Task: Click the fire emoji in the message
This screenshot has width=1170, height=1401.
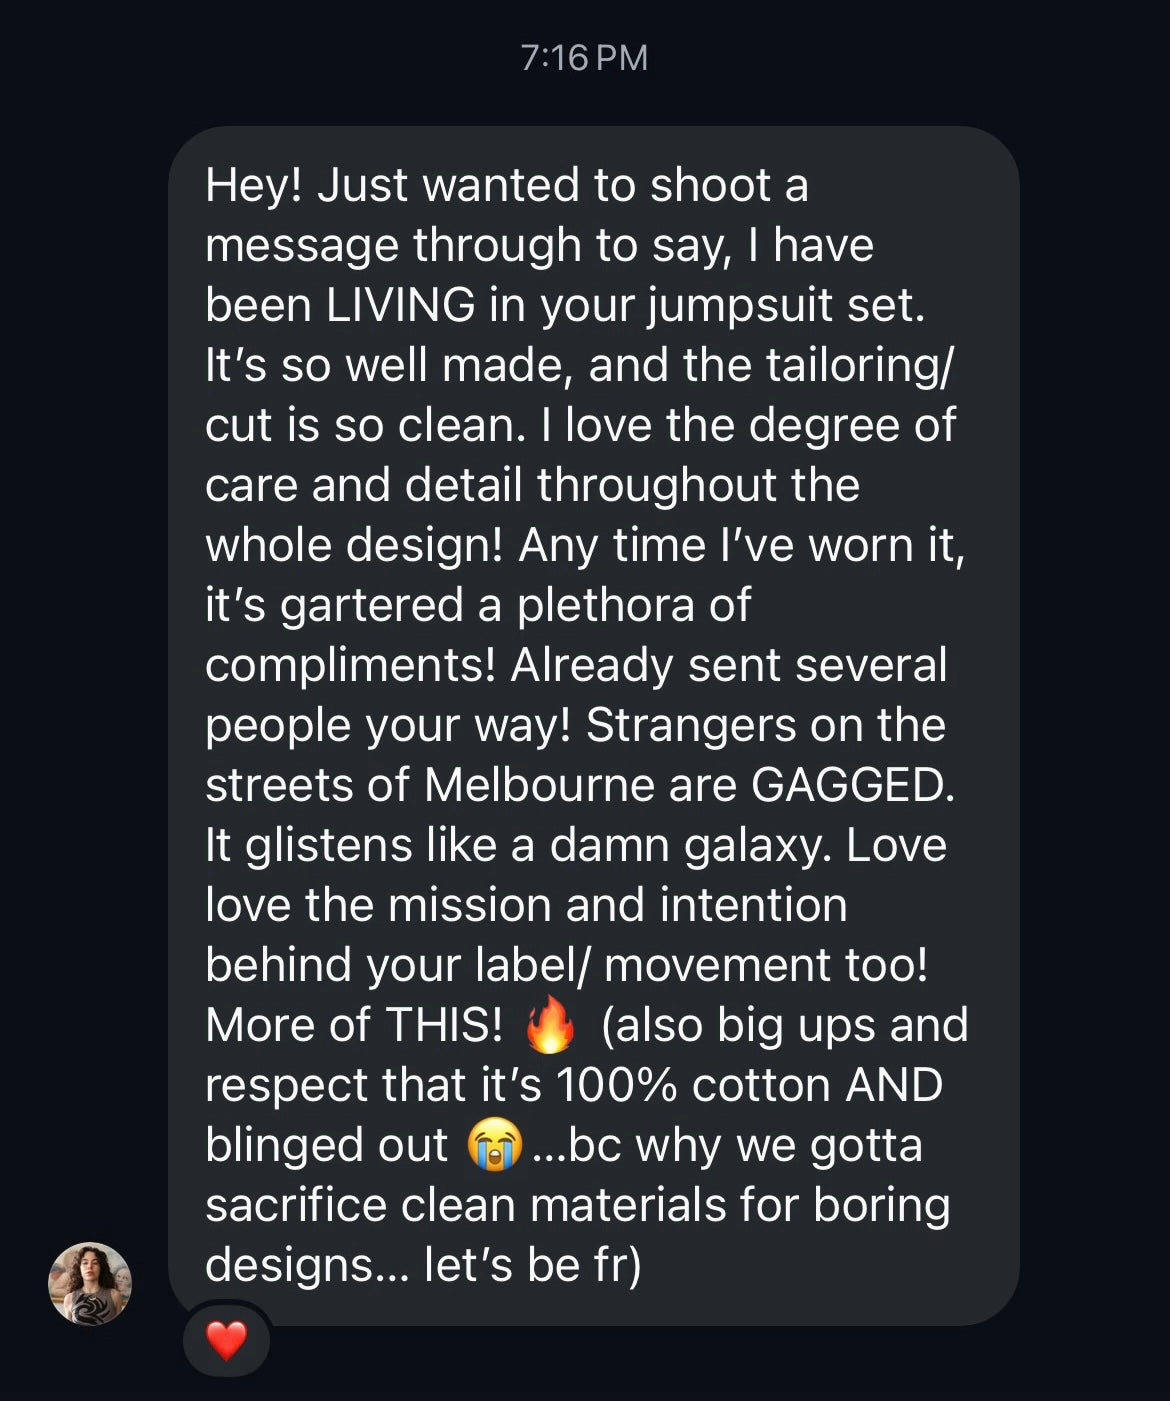Action: [550, 1027]
